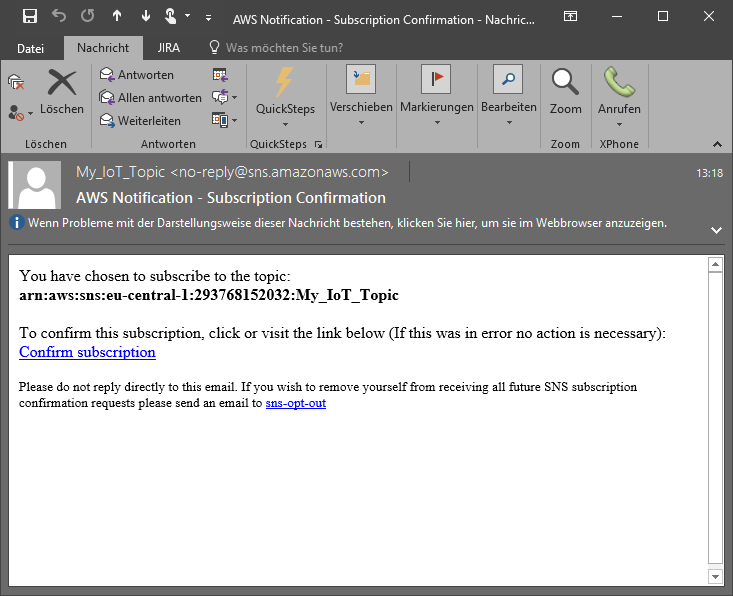Viewport: 733px width, 596px height.
Task: Undo the last action
Action: 59,16
